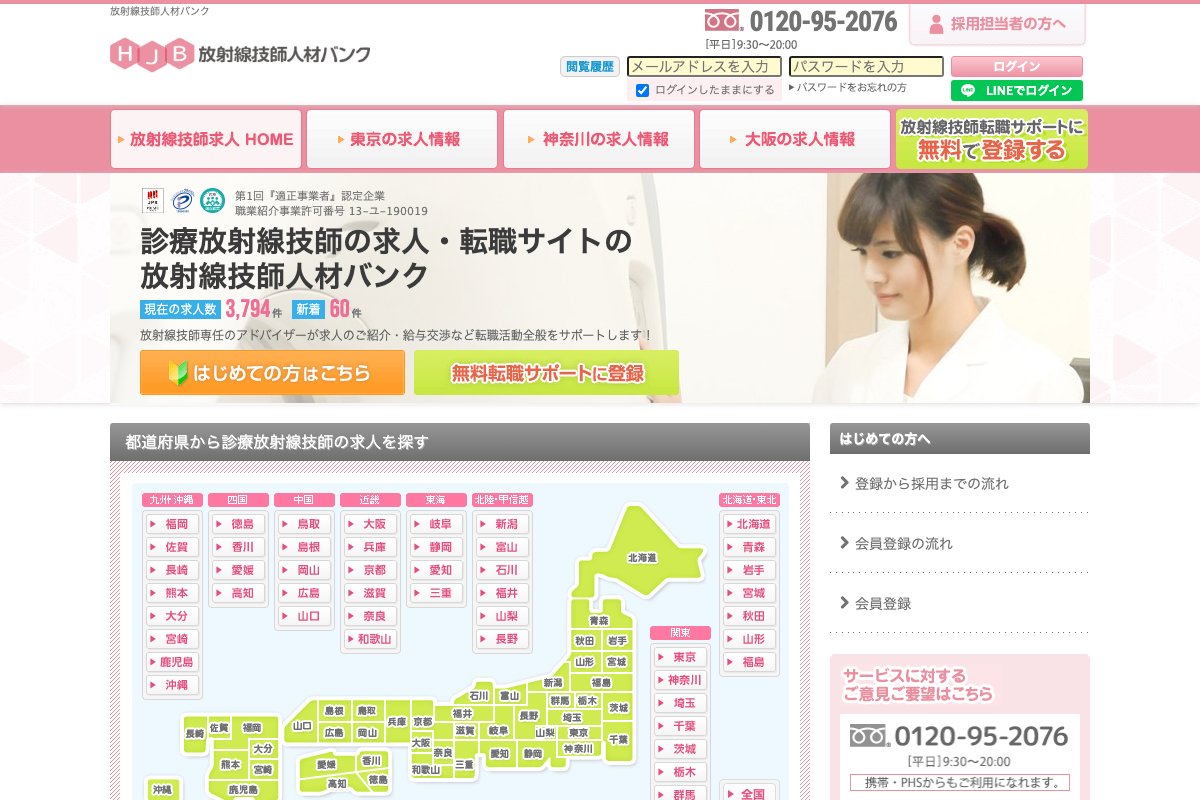The image size is (1200, 800).
Task: Click the 全国 nationwide link
Action: click(x=750, y=795)
